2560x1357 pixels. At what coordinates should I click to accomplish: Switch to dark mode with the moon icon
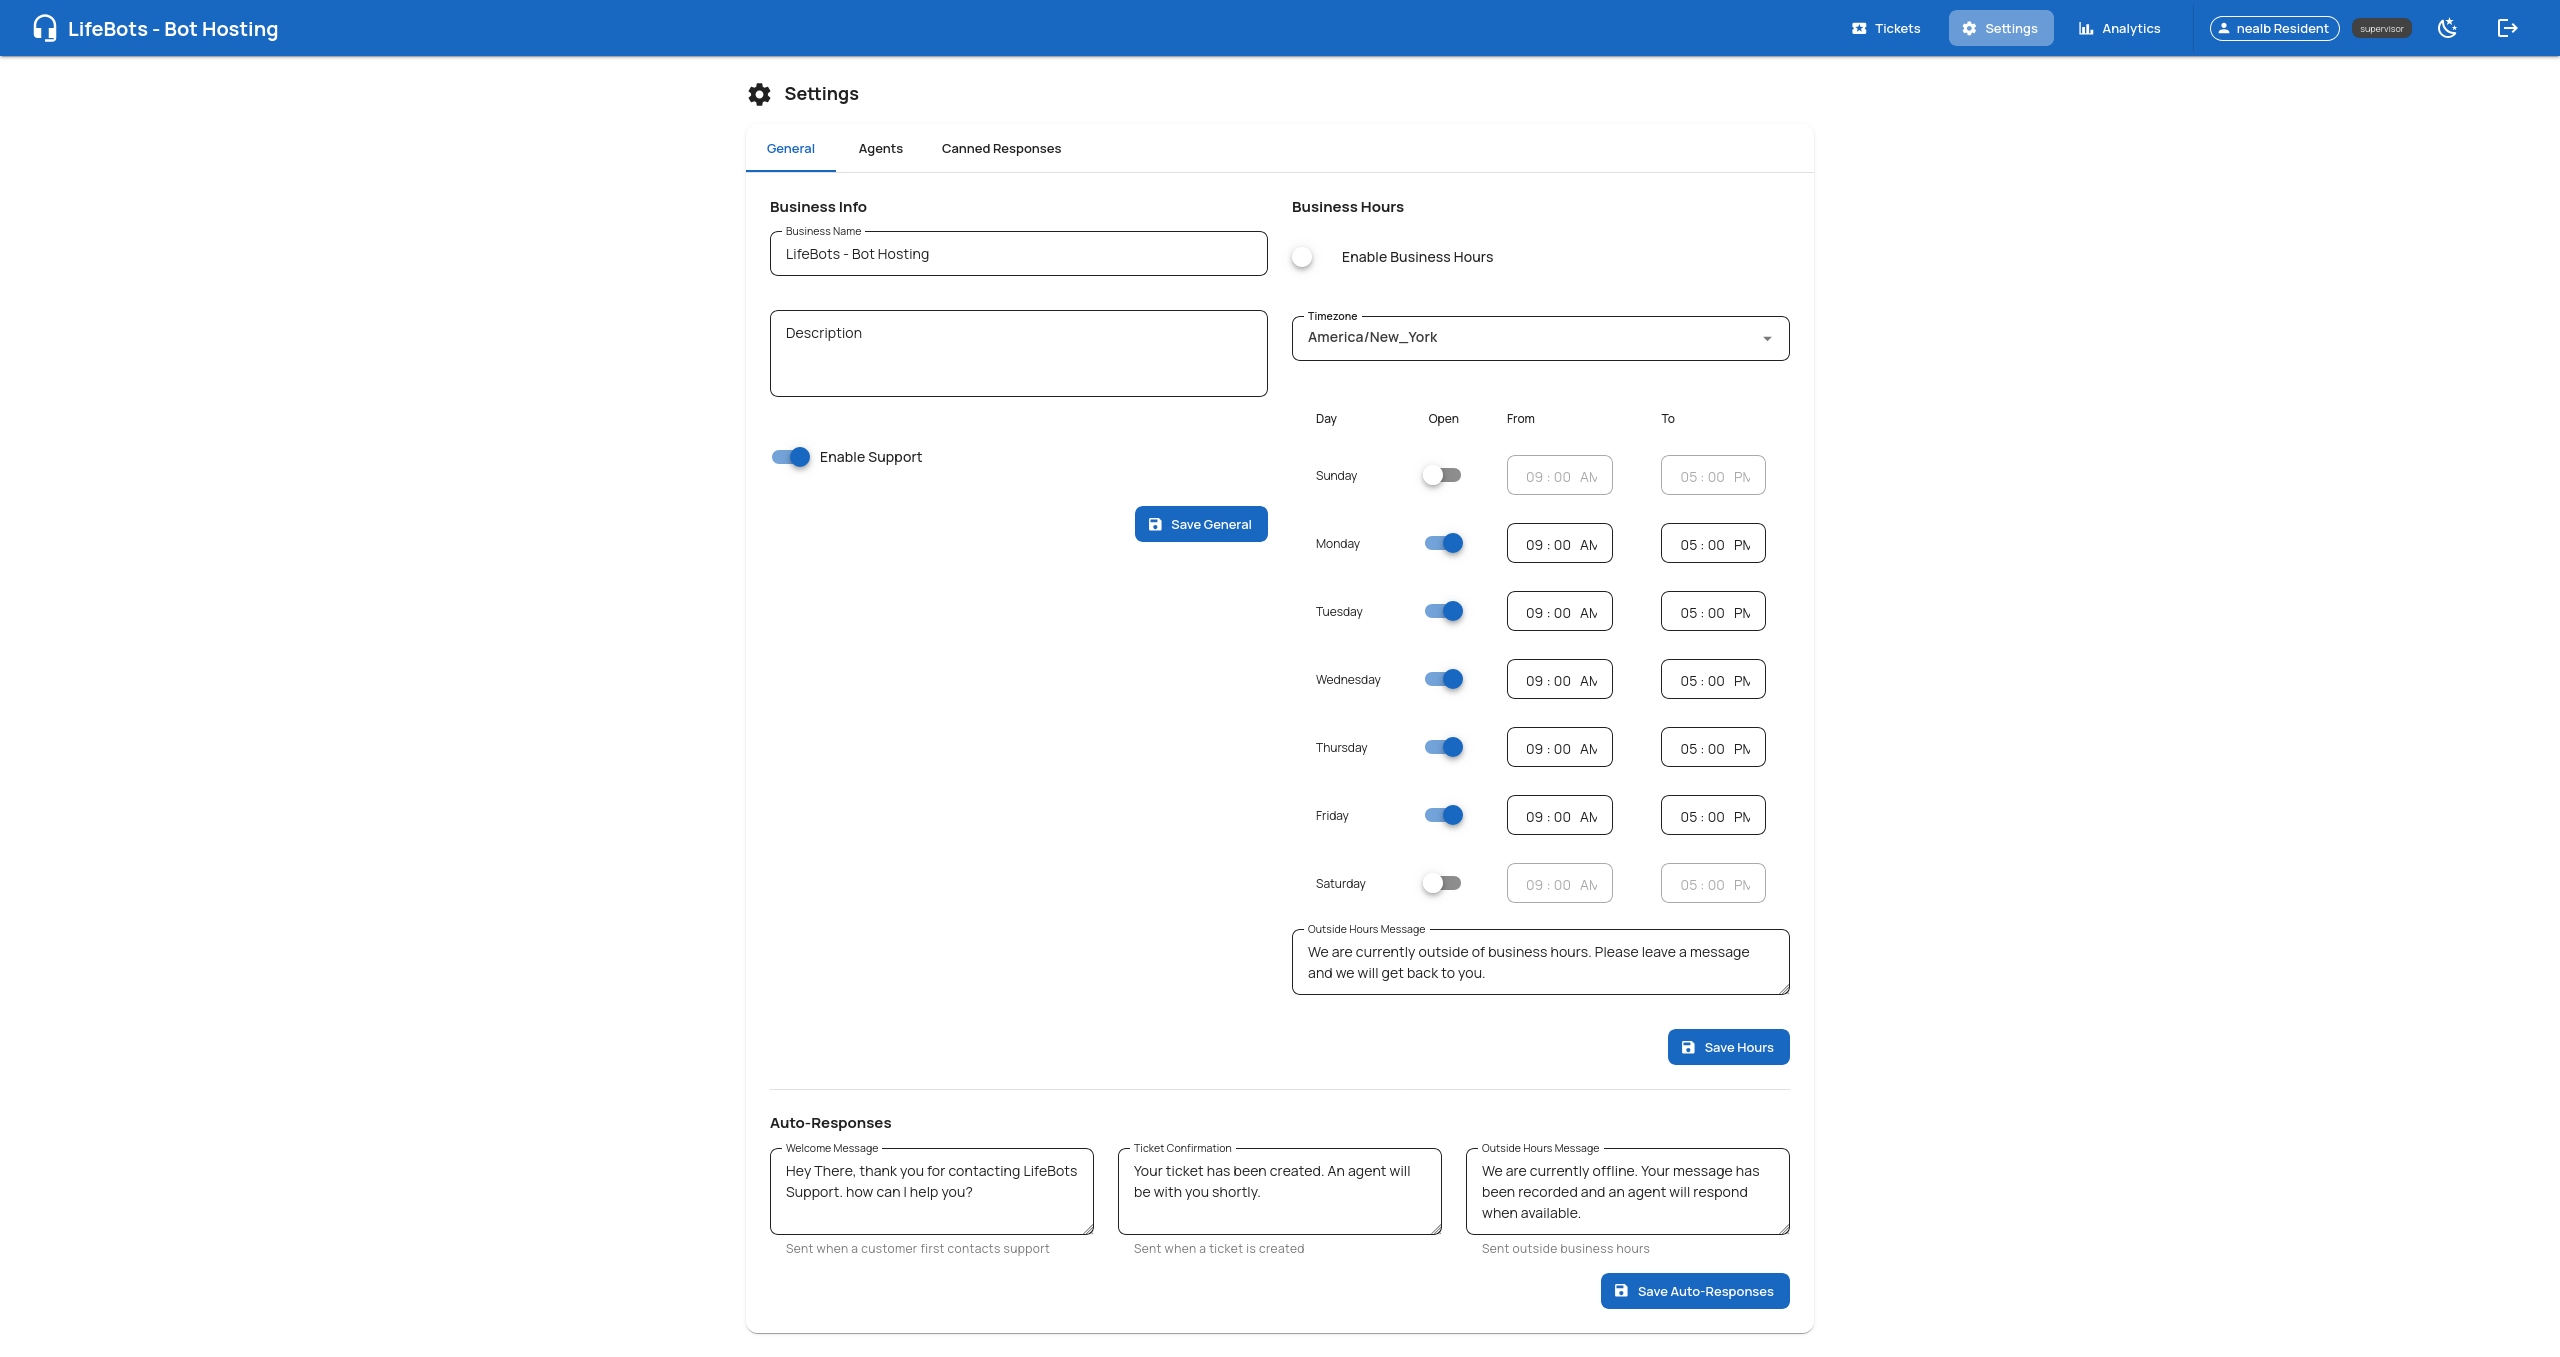[x=2448, y=28]
